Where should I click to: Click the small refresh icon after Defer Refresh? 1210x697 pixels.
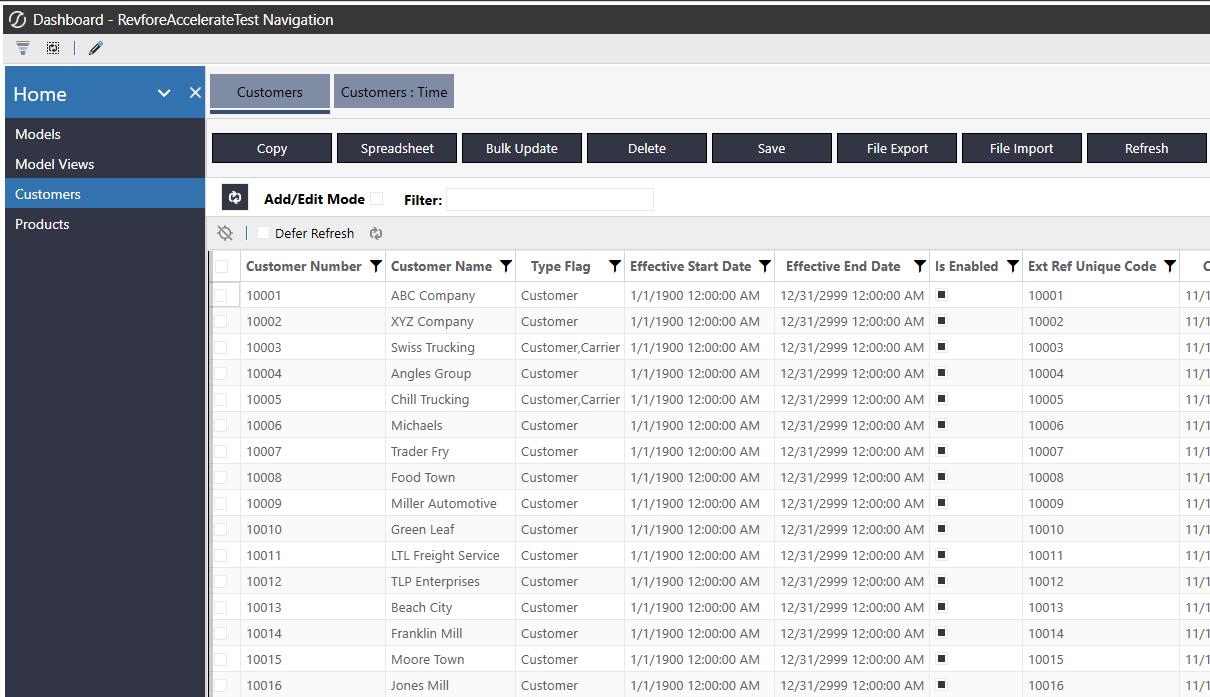tap(376, 233)
